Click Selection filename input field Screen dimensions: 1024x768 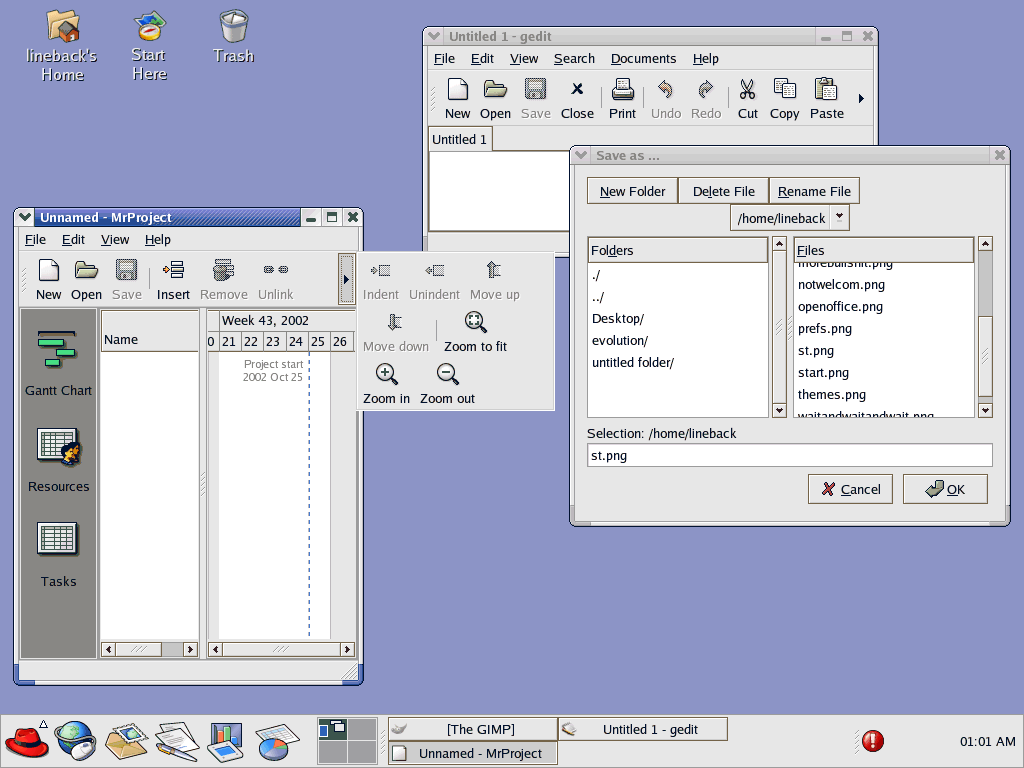pyautogui.click(x=790, y=456)
